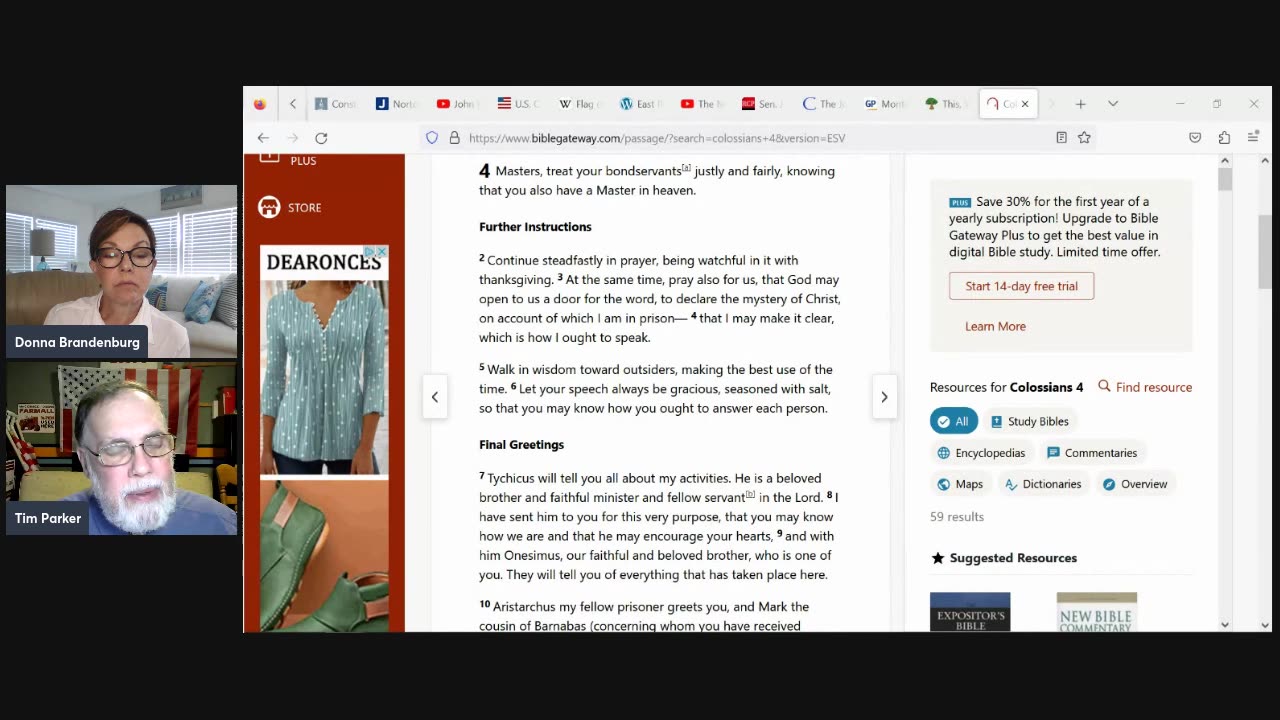Reload the current page
Viewport: 1280px width, 720px height.
(x=321, y=138)
